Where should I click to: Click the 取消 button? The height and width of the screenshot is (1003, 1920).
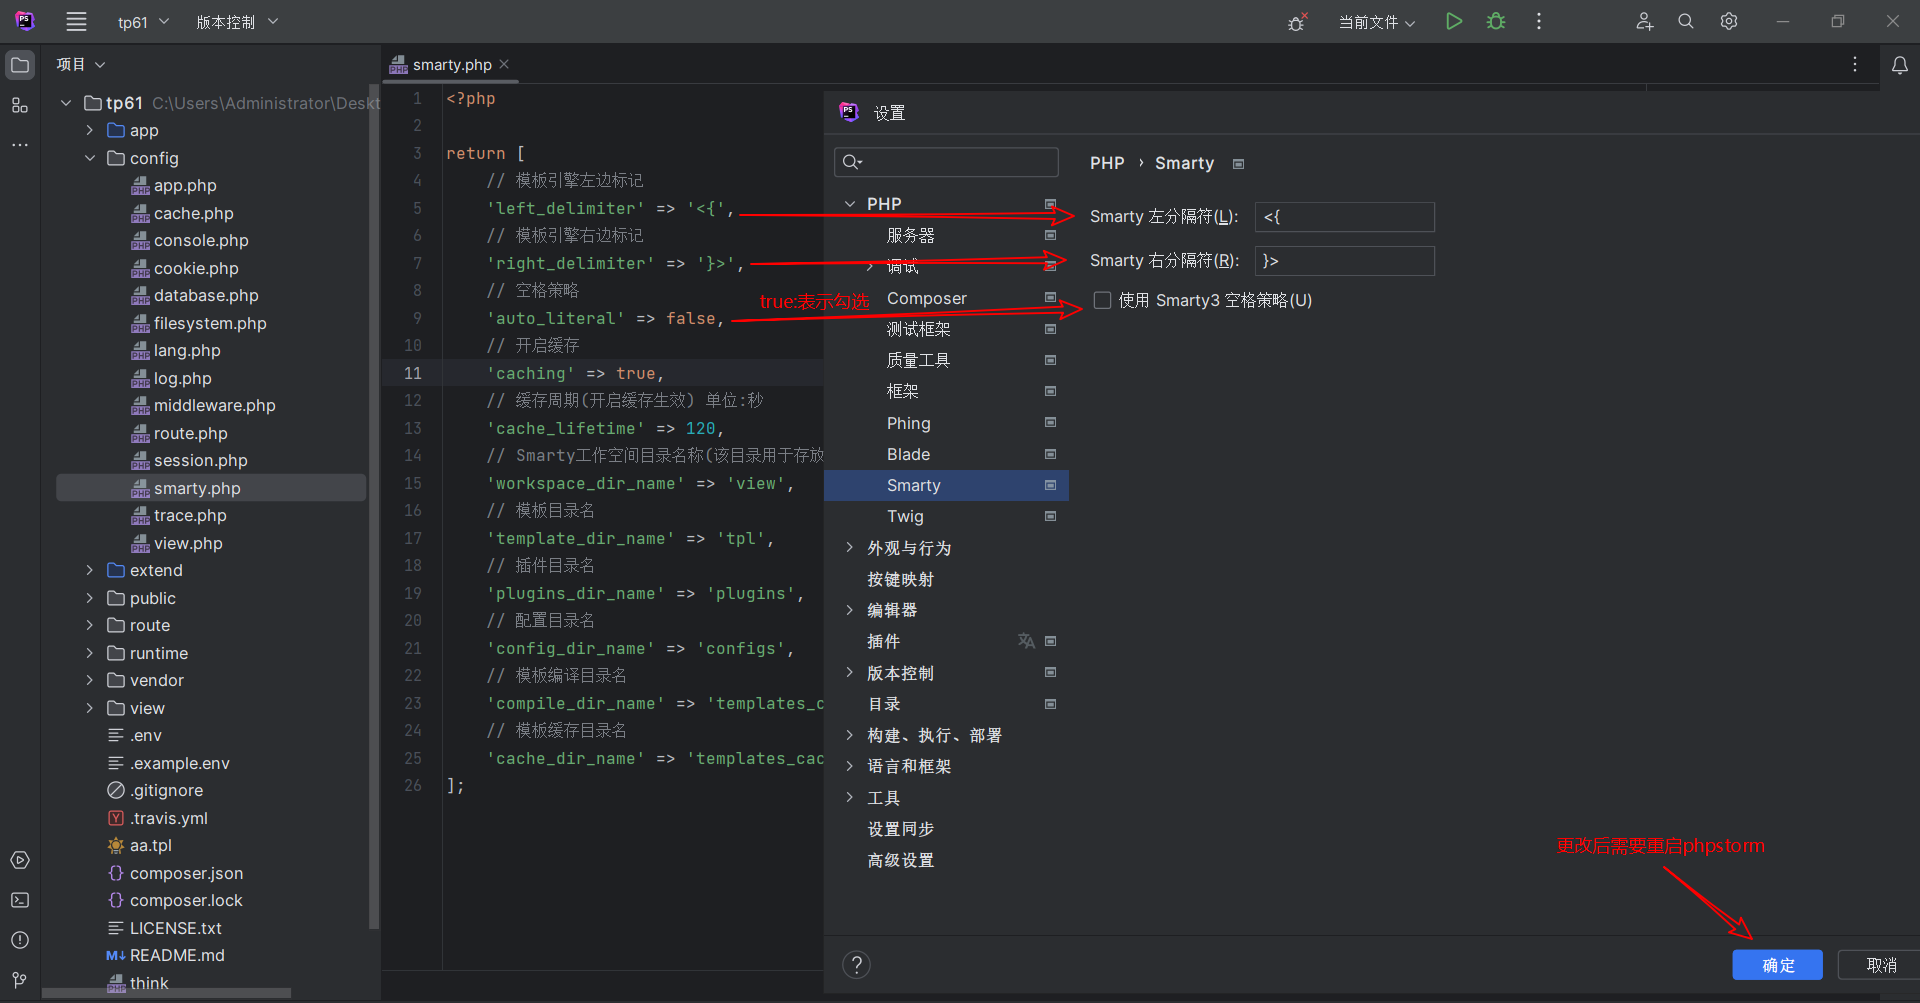point(1881,965)
